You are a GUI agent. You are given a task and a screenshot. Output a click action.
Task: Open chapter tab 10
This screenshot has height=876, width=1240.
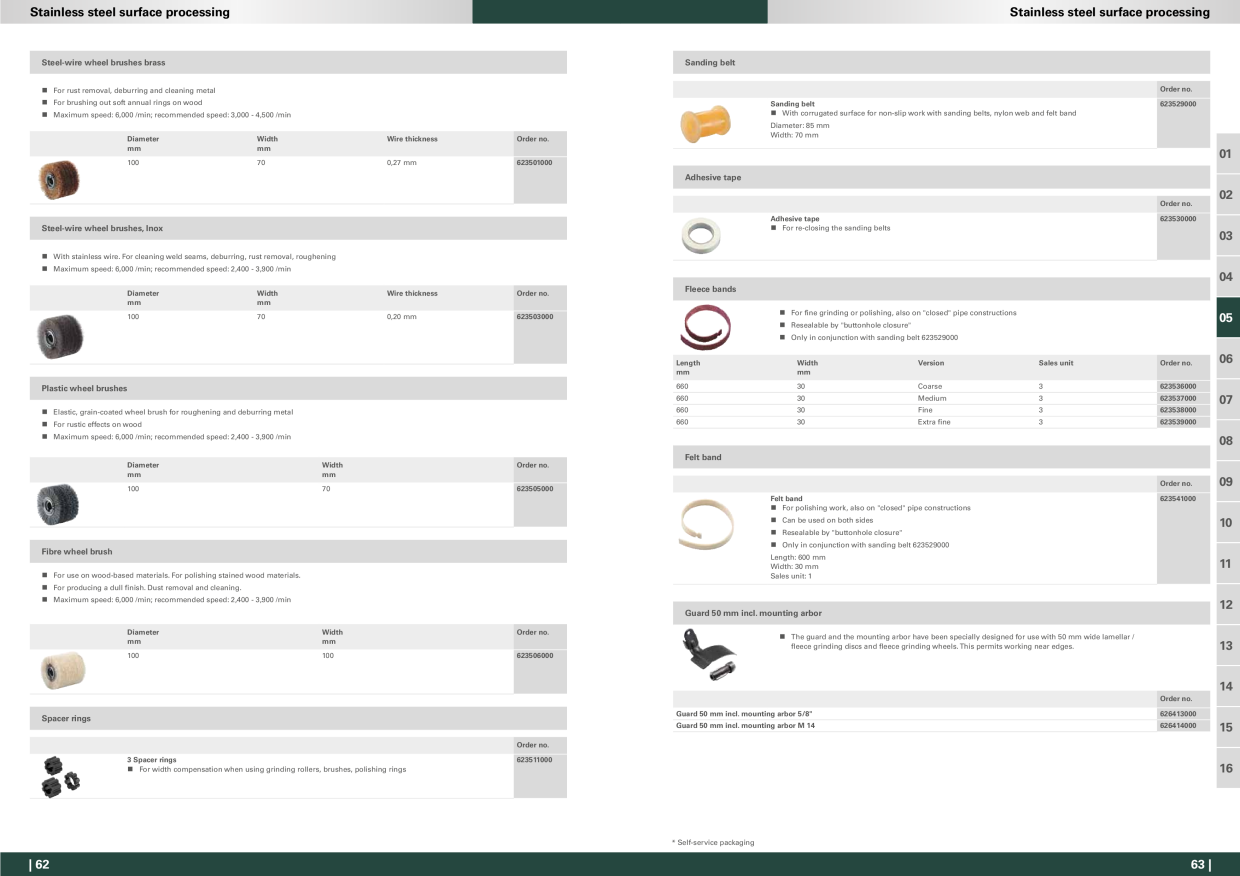point(1227,523)
